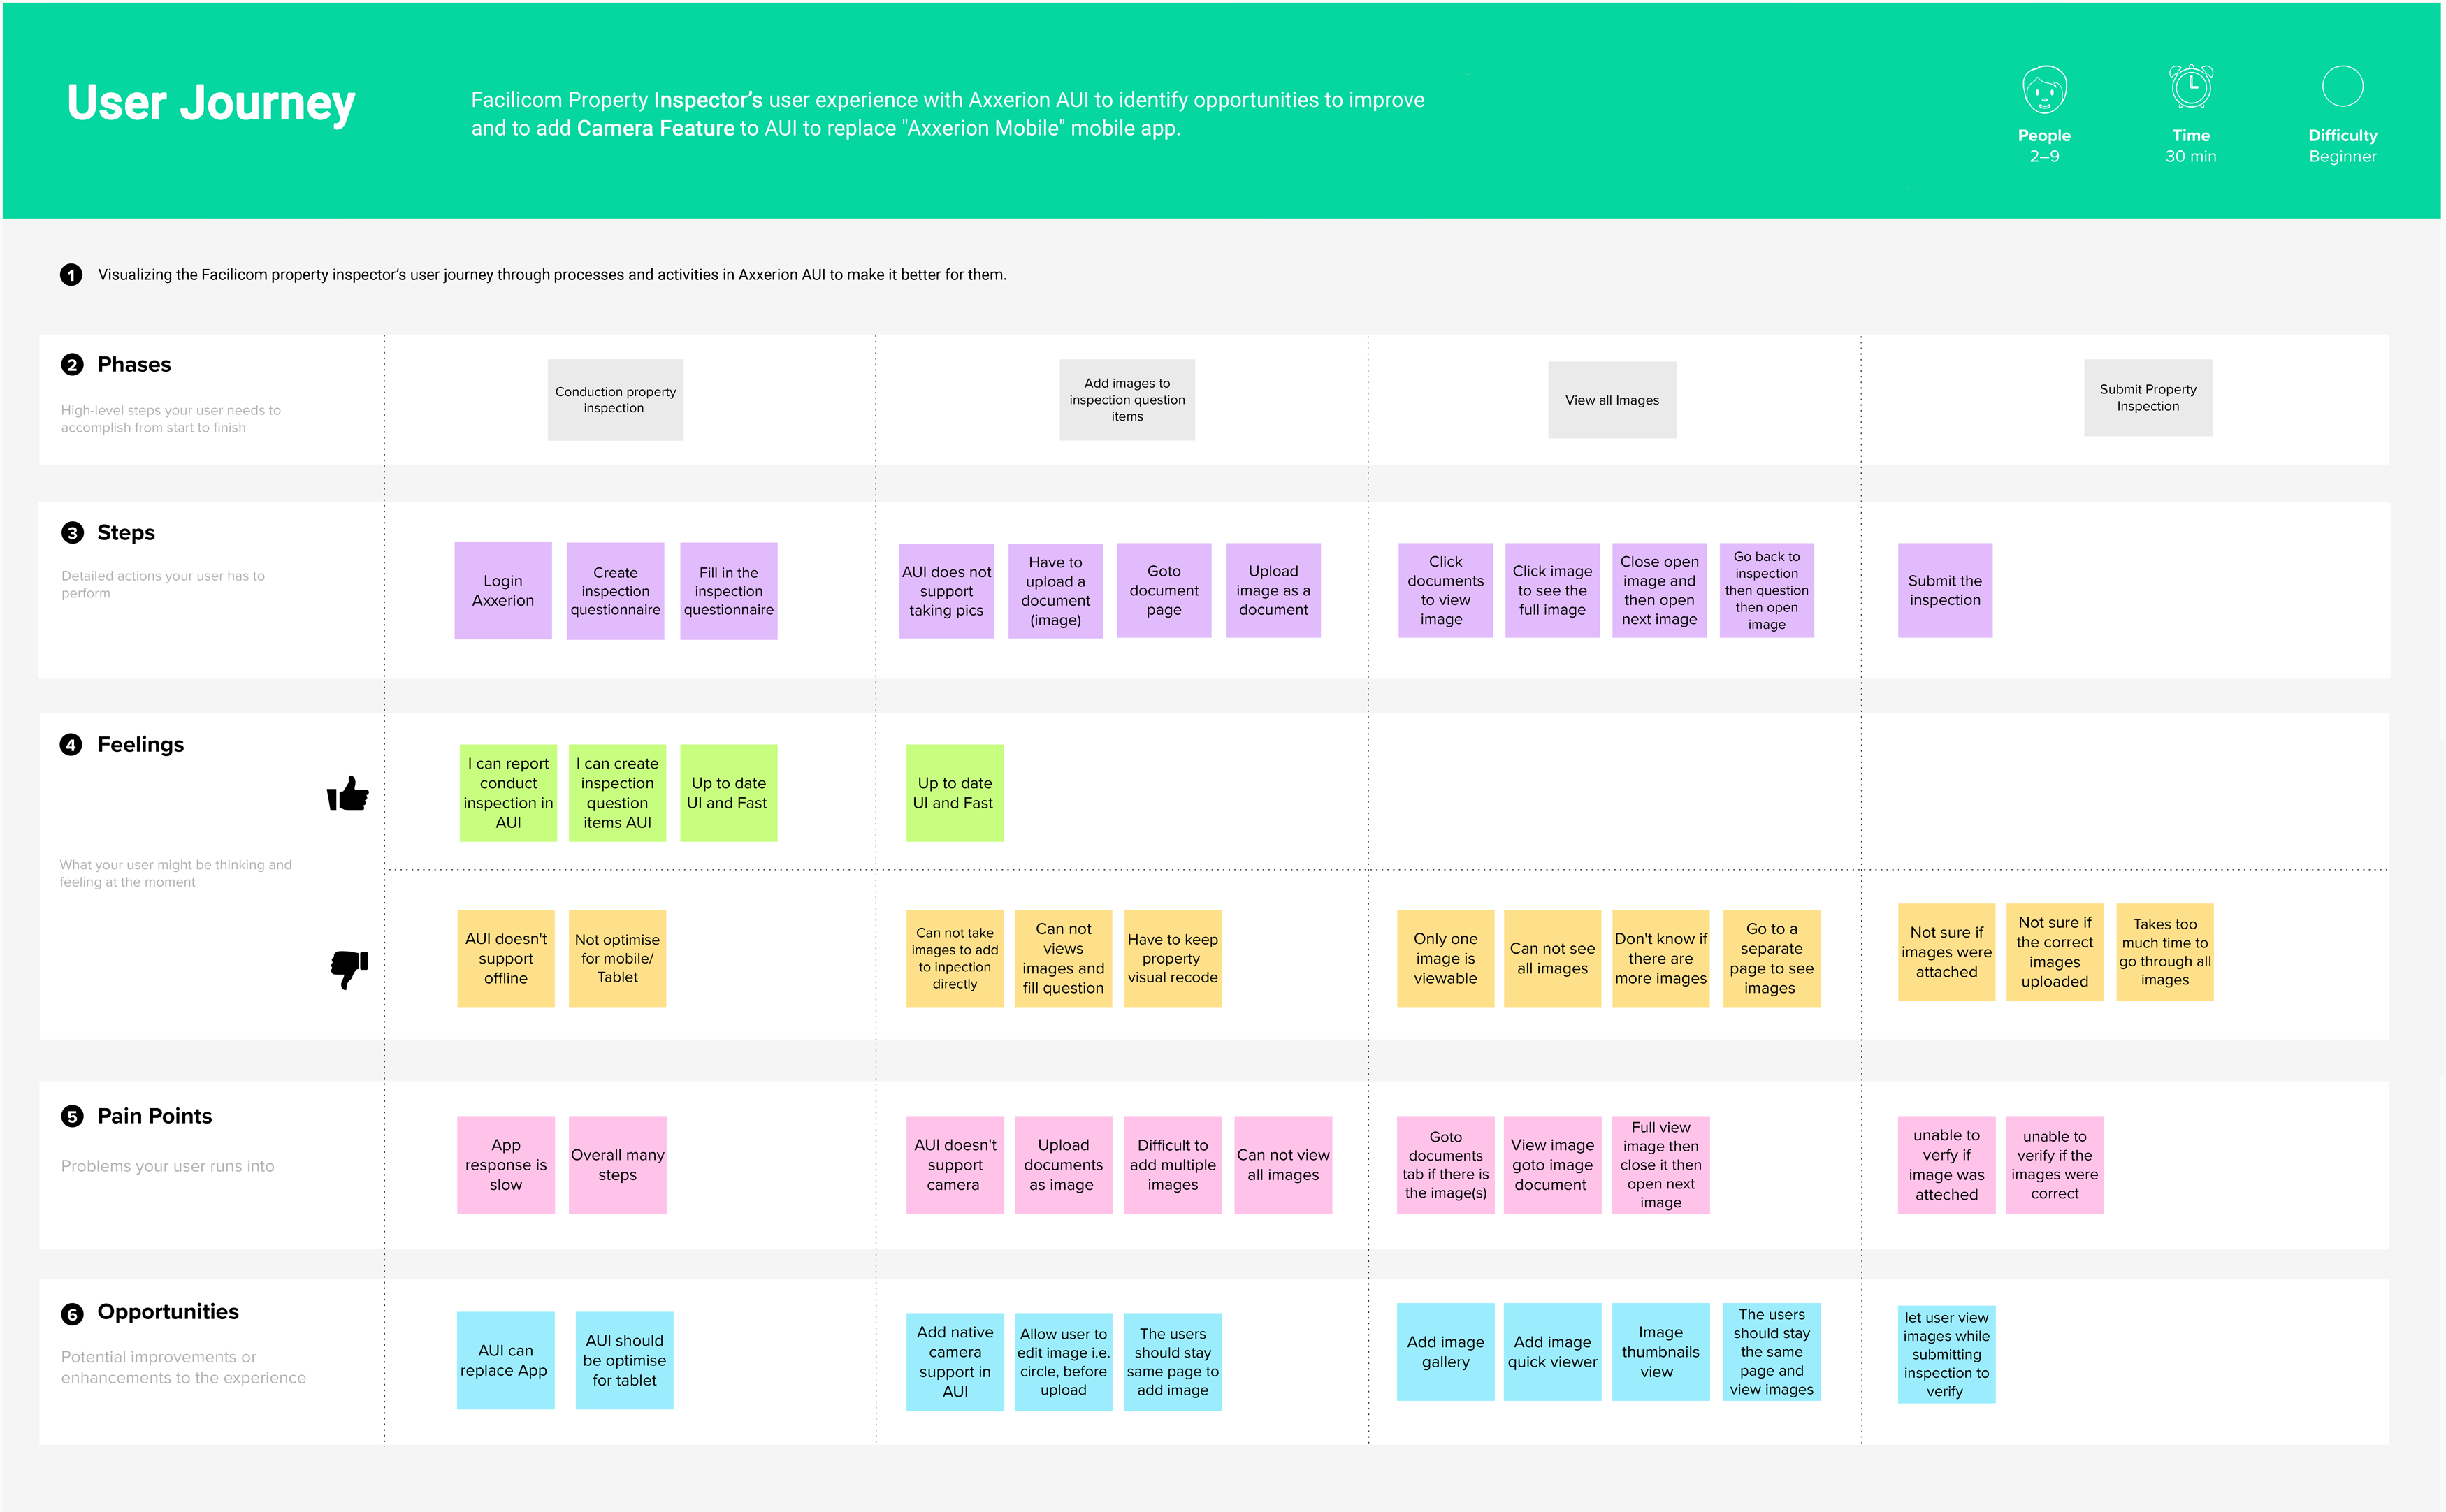Select 'Add image quick viewer' blue note

point(1552,1352)
